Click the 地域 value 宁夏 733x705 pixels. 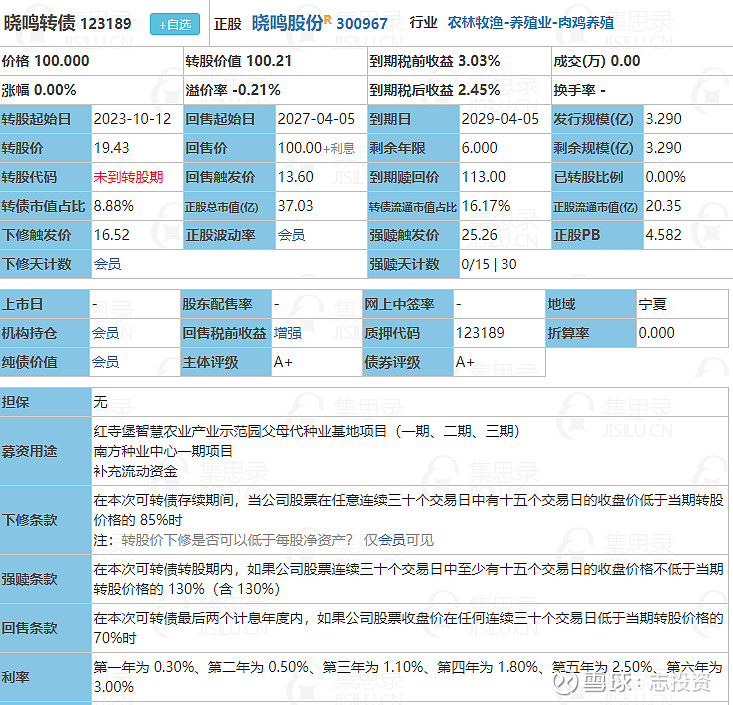pos(652,304)
